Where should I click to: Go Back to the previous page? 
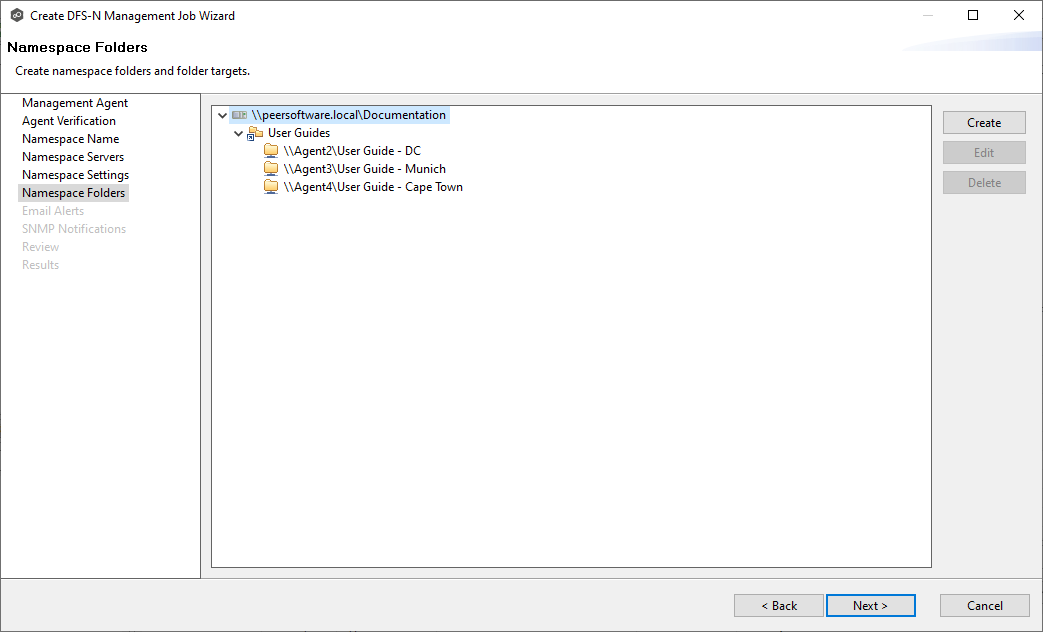point(779,606)
